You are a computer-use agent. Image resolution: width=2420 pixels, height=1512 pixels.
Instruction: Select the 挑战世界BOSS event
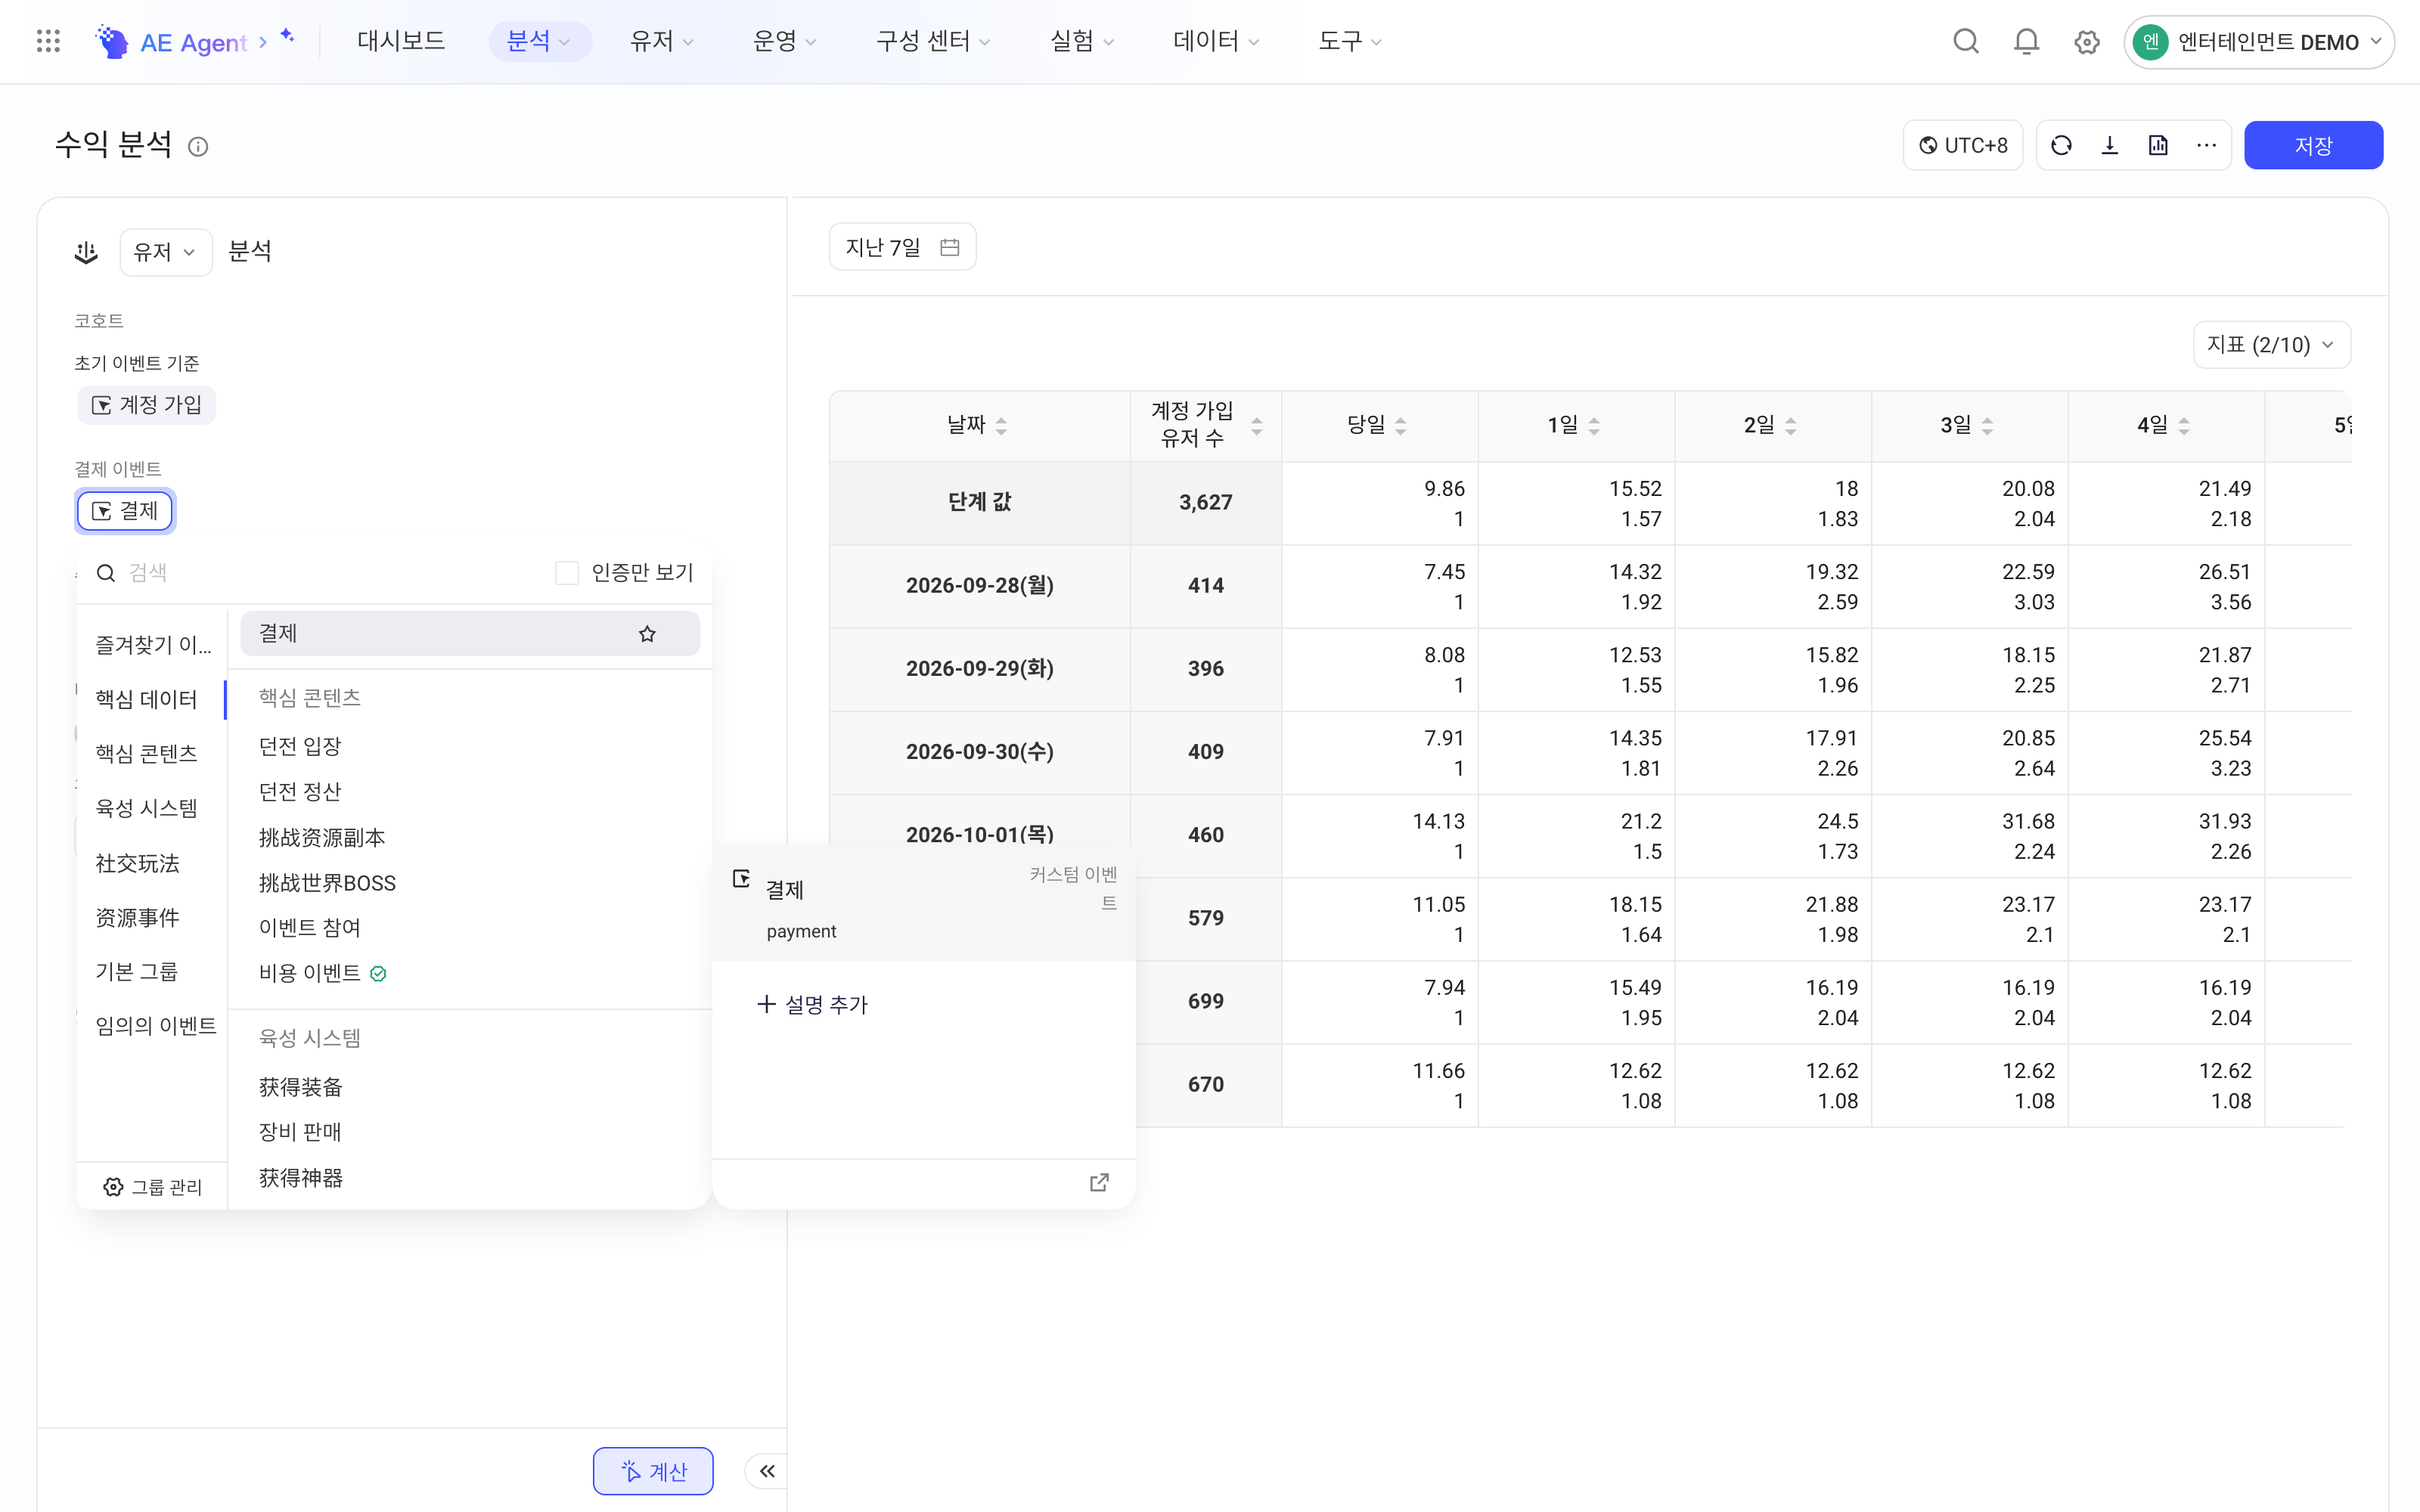click(x=470, y=883)
